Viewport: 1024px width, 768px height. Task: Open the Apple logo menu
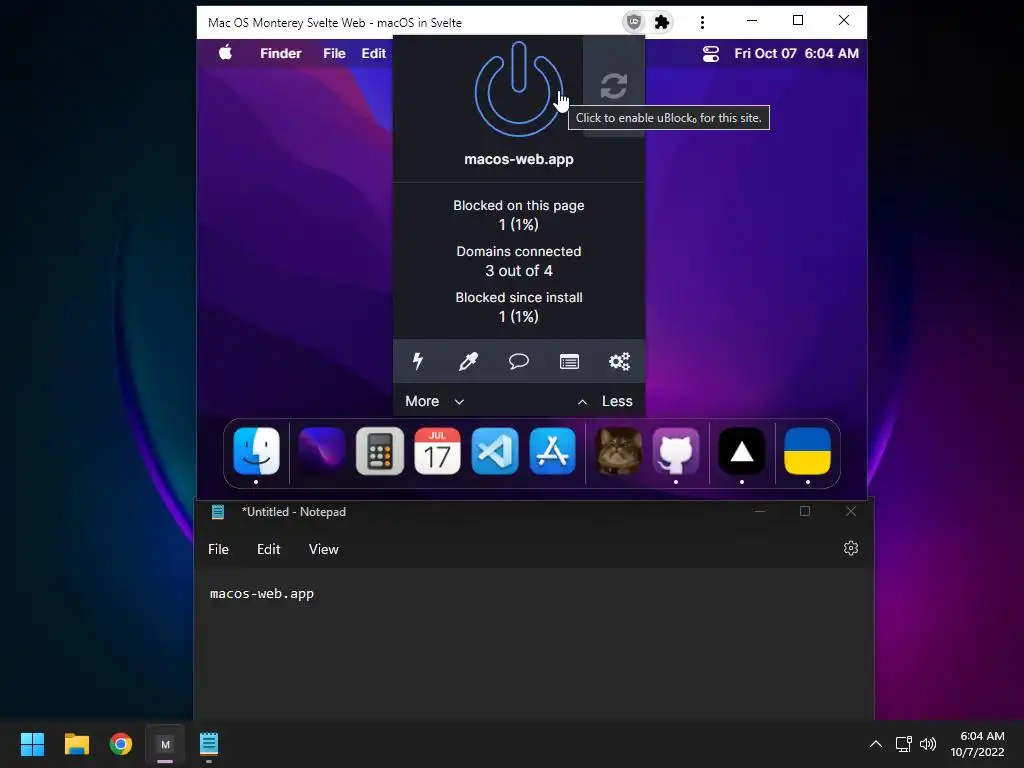[225, 53]
